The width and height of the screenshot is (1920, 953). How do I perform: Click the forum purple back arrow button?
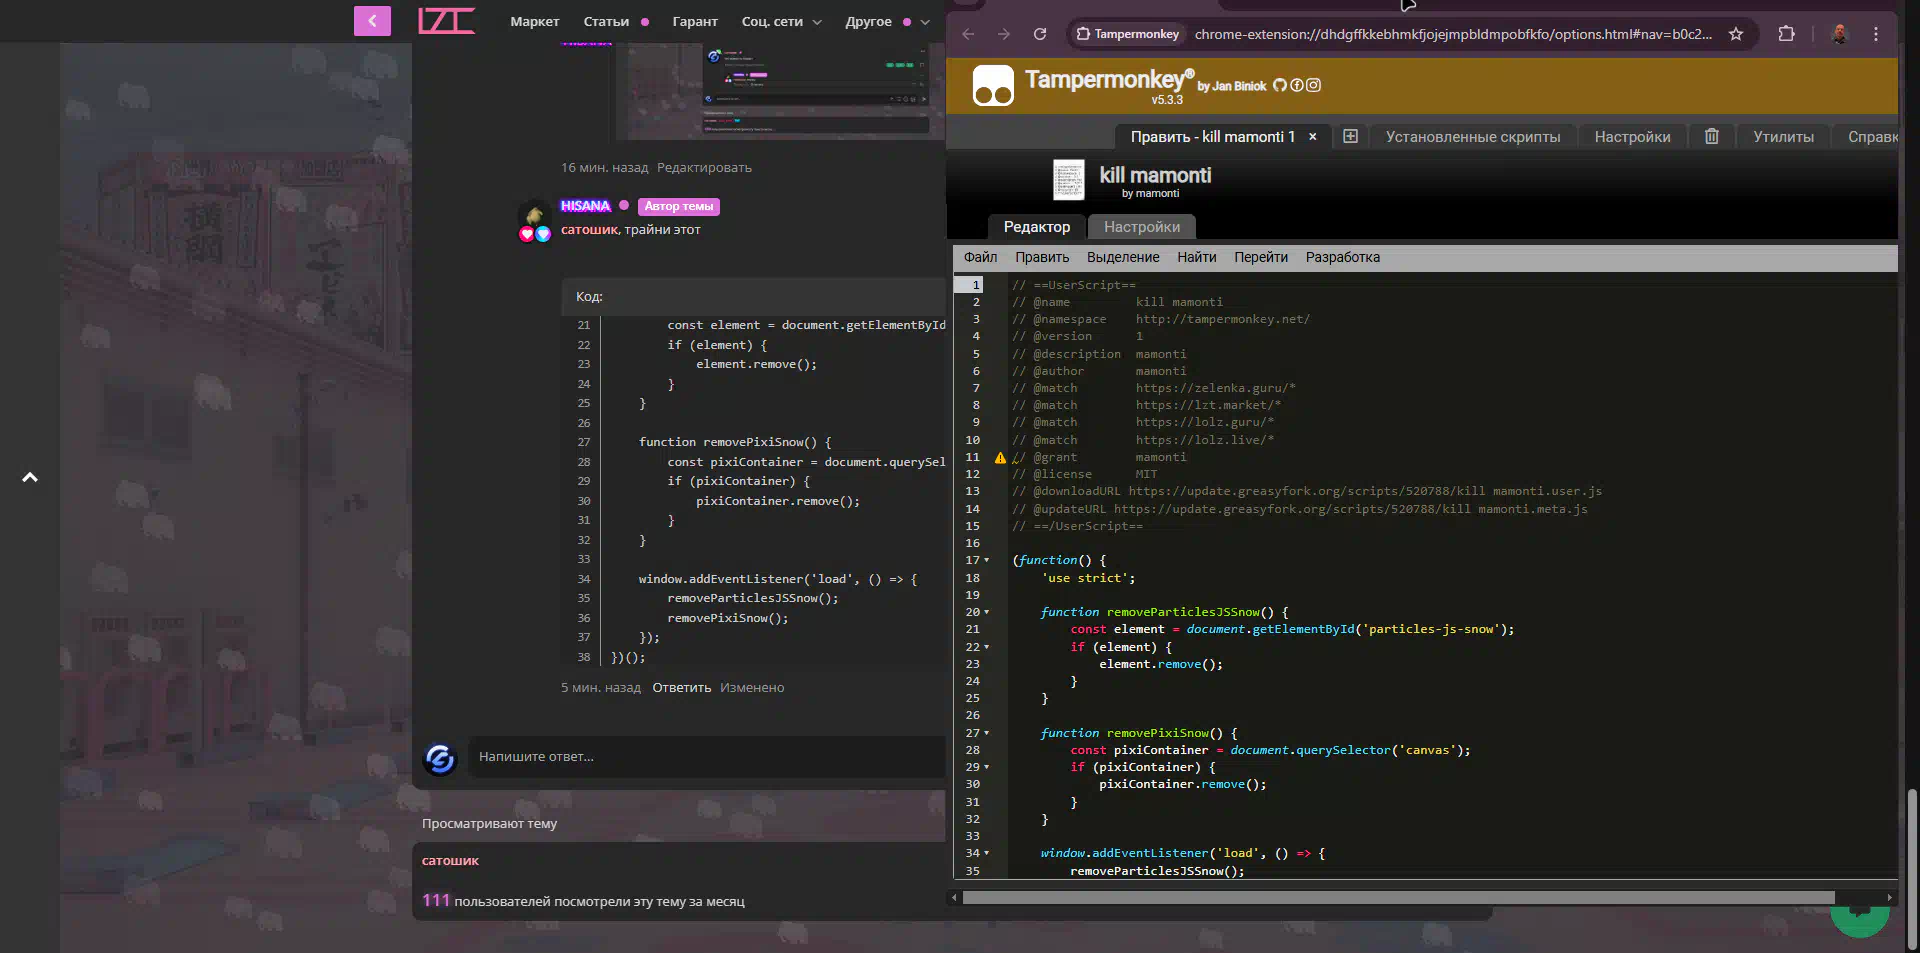[372, 20]
